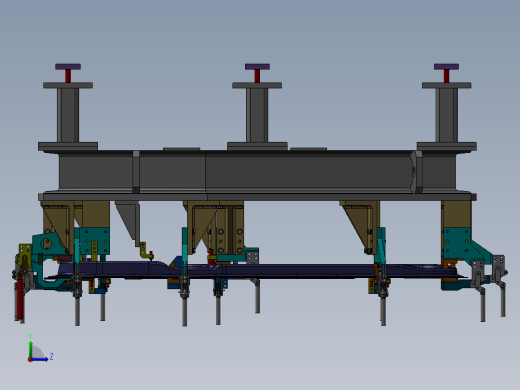The width and height of the screenshot is (520, 390).
Task: Select the red cylinder at far left bottom
Action: coord(20,298)
